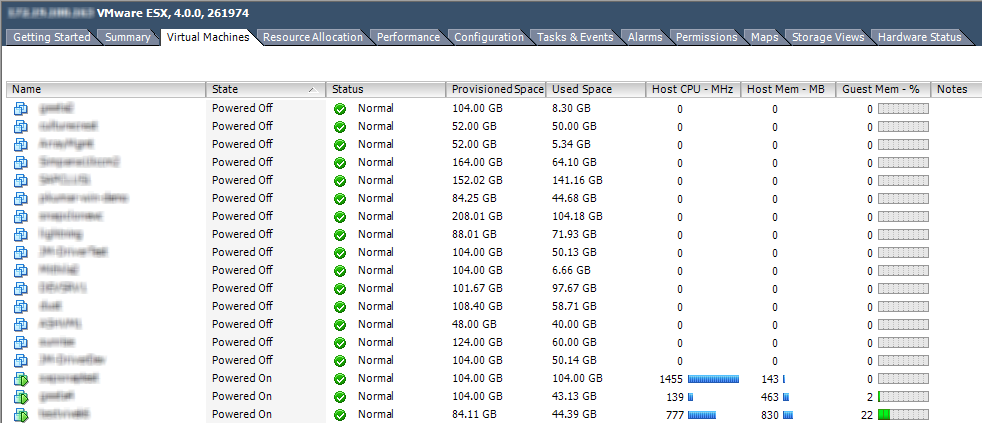The height and width of the screenshot is (423, 982).
Task: Select the powered-on VM icon with 777 MHz CPU
Action: pyautogui.click(x=21, y=415)
